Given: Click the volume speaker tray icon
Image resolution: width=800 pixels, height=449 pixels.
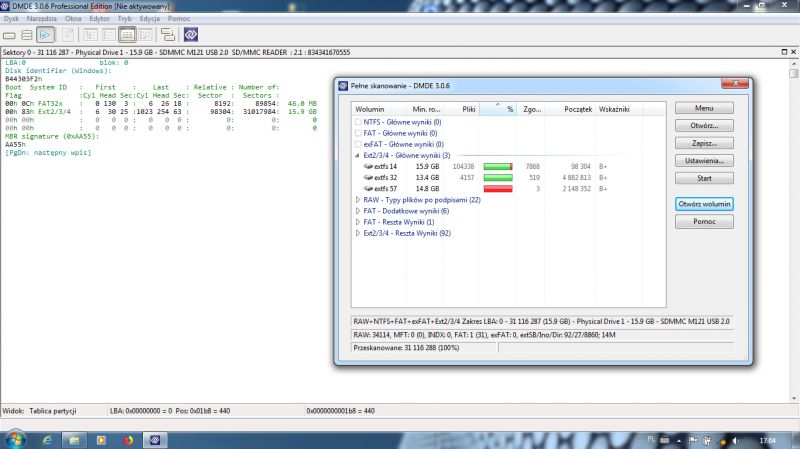Looking at the screenshot, I should click(735, 440).
